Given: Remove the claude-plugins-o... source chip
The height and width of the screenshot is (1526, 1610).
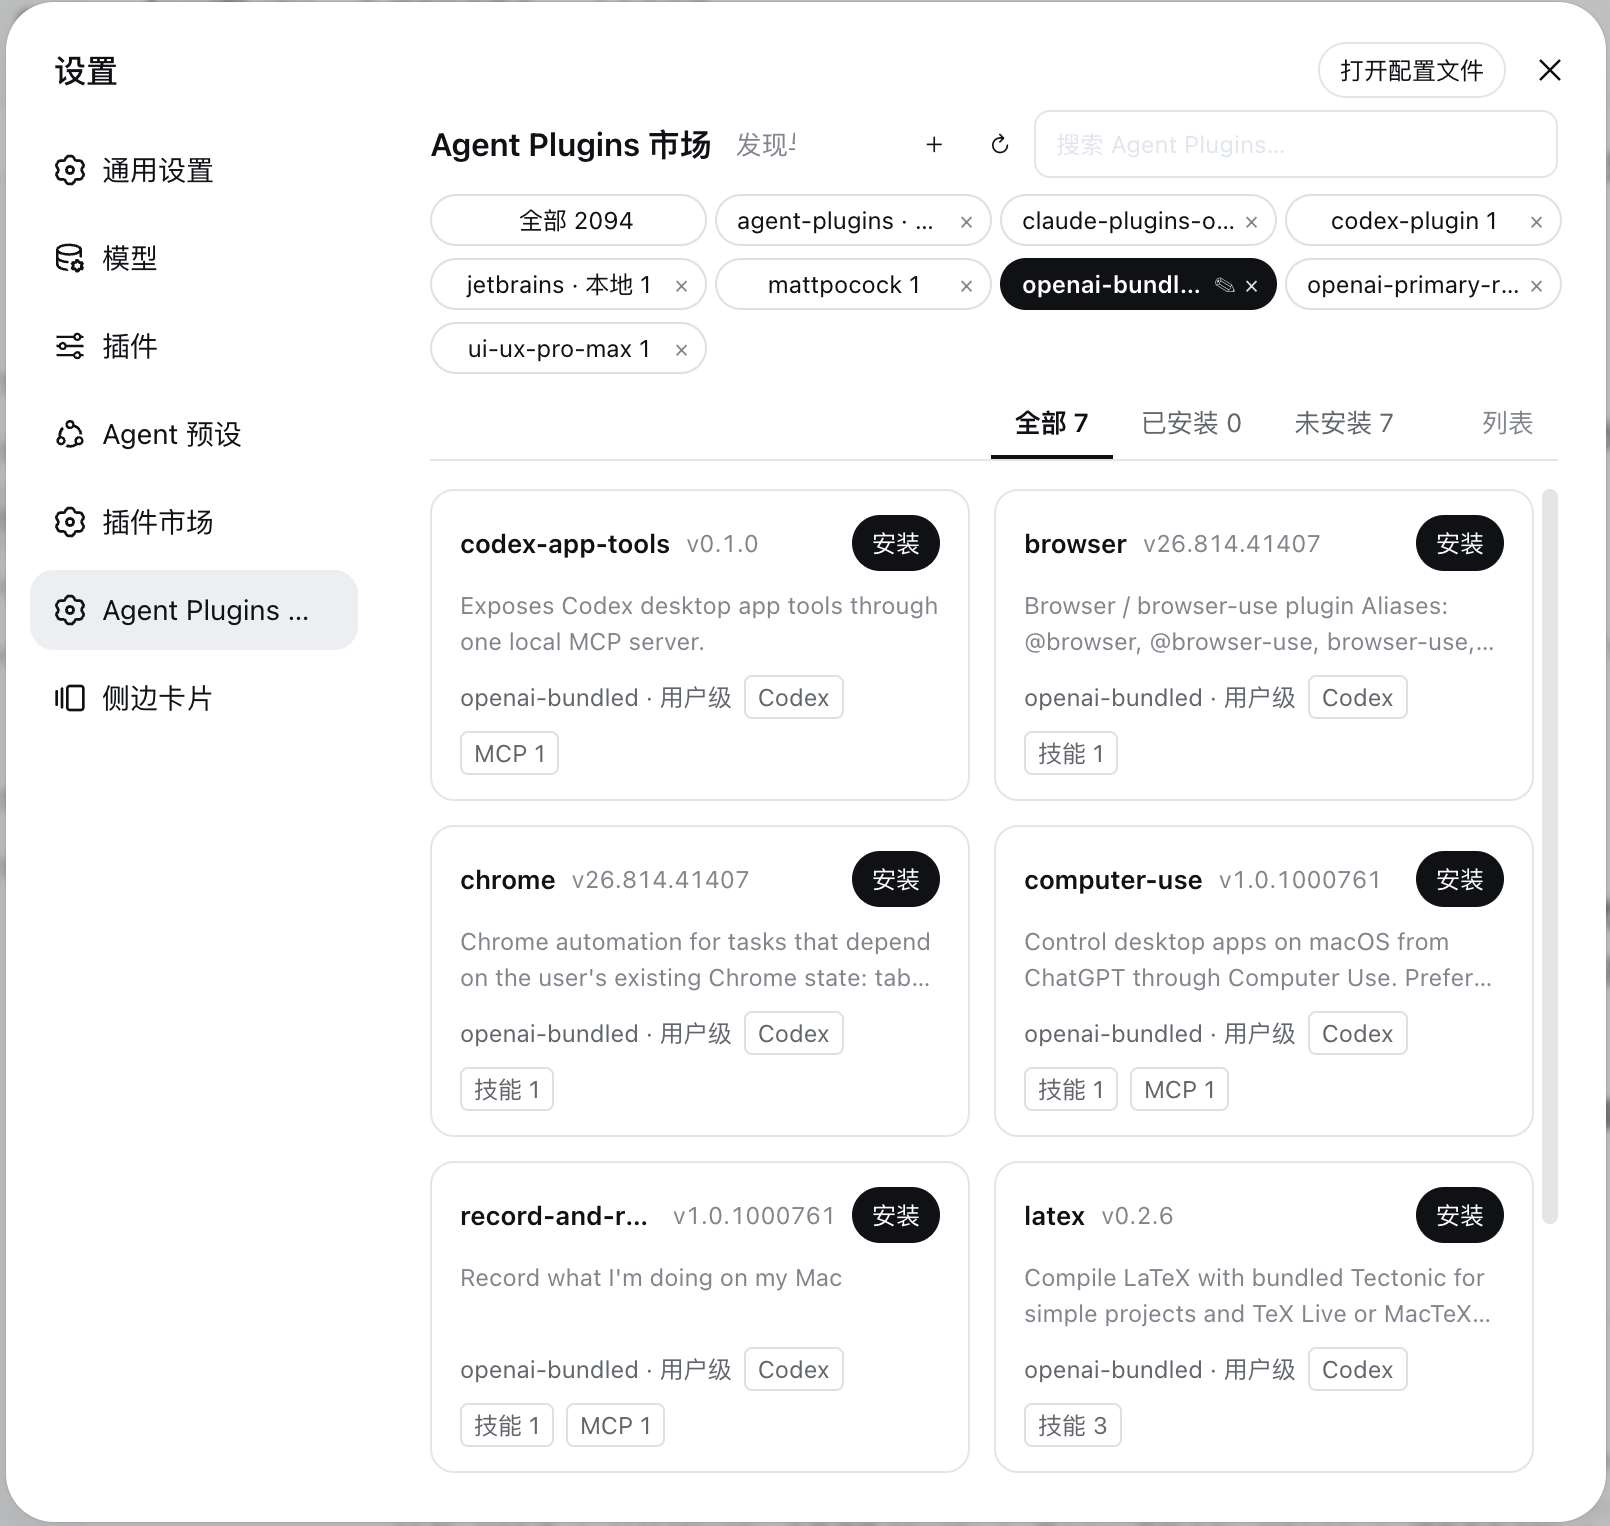Looking at the screenshot, I should [1251, 222].
